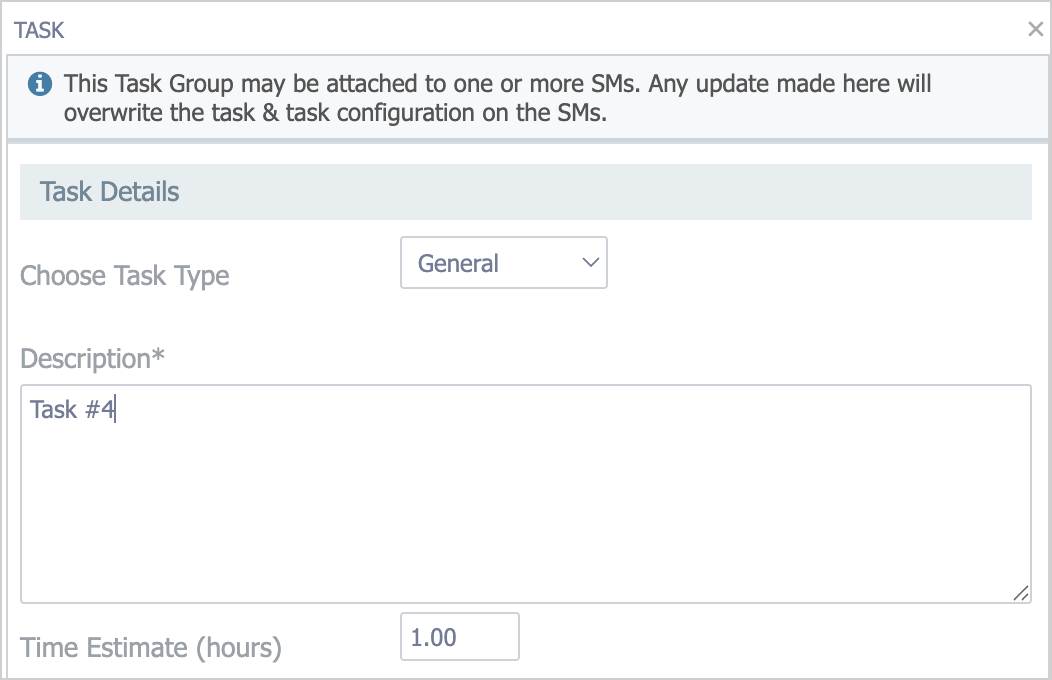
Task: Select the General option text in the combo box
Action: (459, 264)
